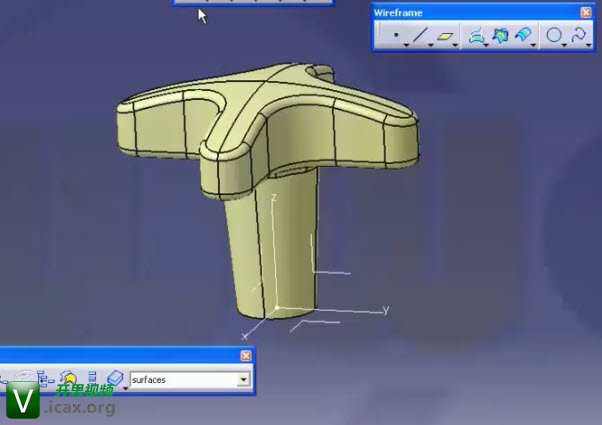
Task: Select the Circle tool in Wireframe toolbar
Action: tap(554, 35)
